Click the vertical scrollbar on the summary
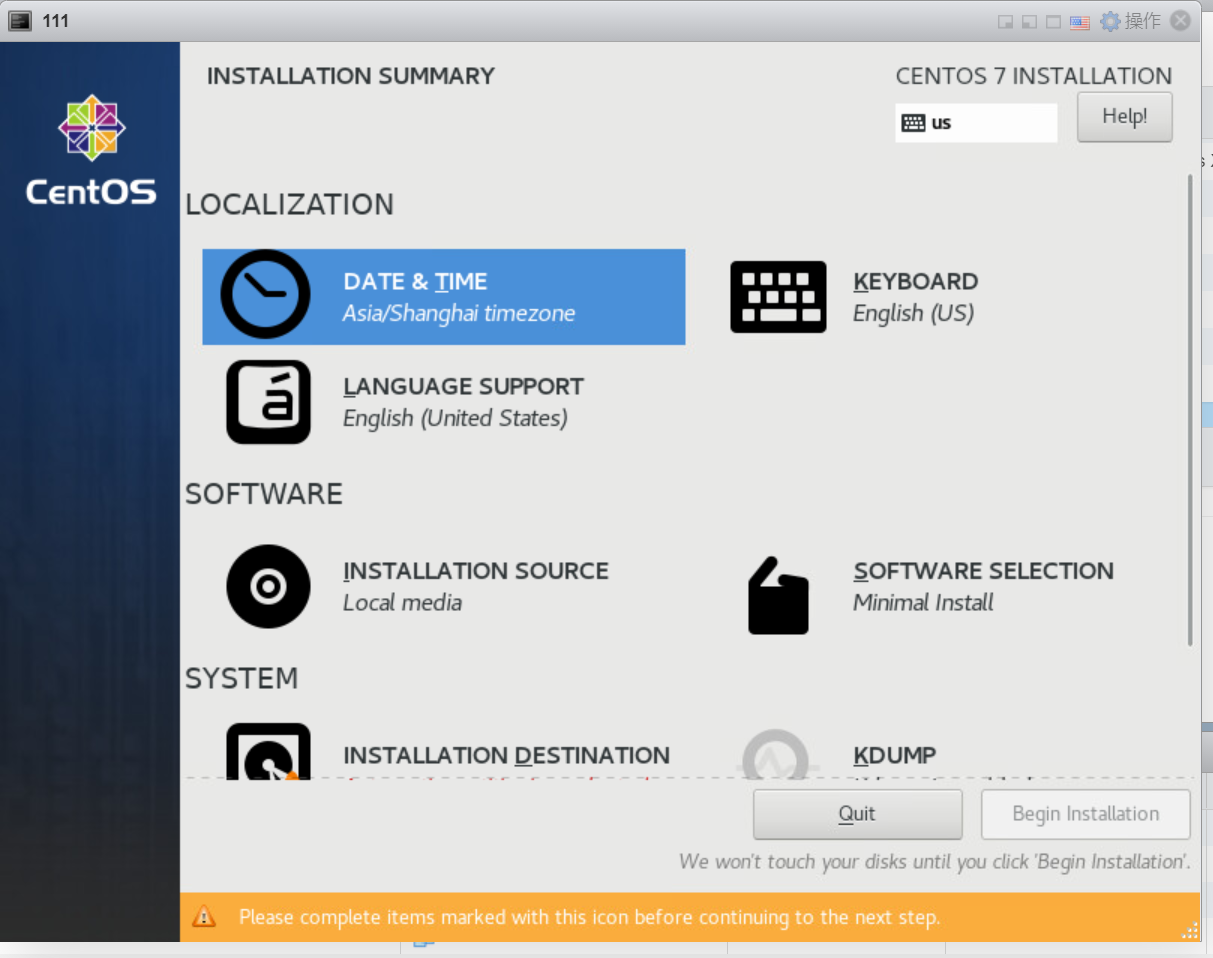The image size is (1213, 958). coord(1189,410)
